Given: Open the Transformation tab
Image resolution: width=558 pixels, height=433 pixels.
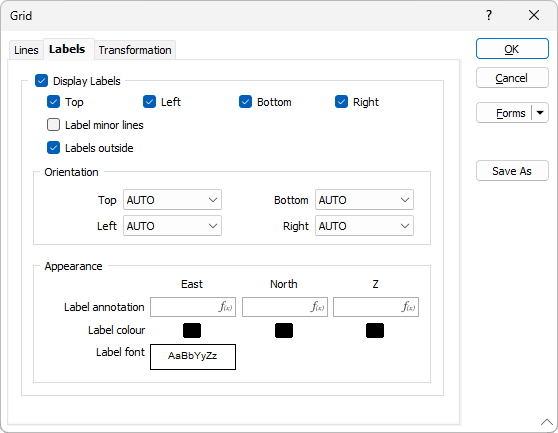Looking at the screenshot, I should click(x=135, y=50).
